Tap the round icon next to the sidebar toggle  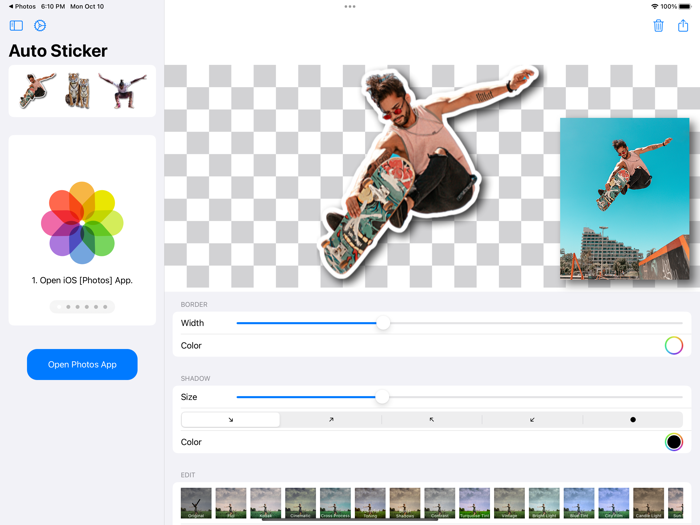coord(40,25)
